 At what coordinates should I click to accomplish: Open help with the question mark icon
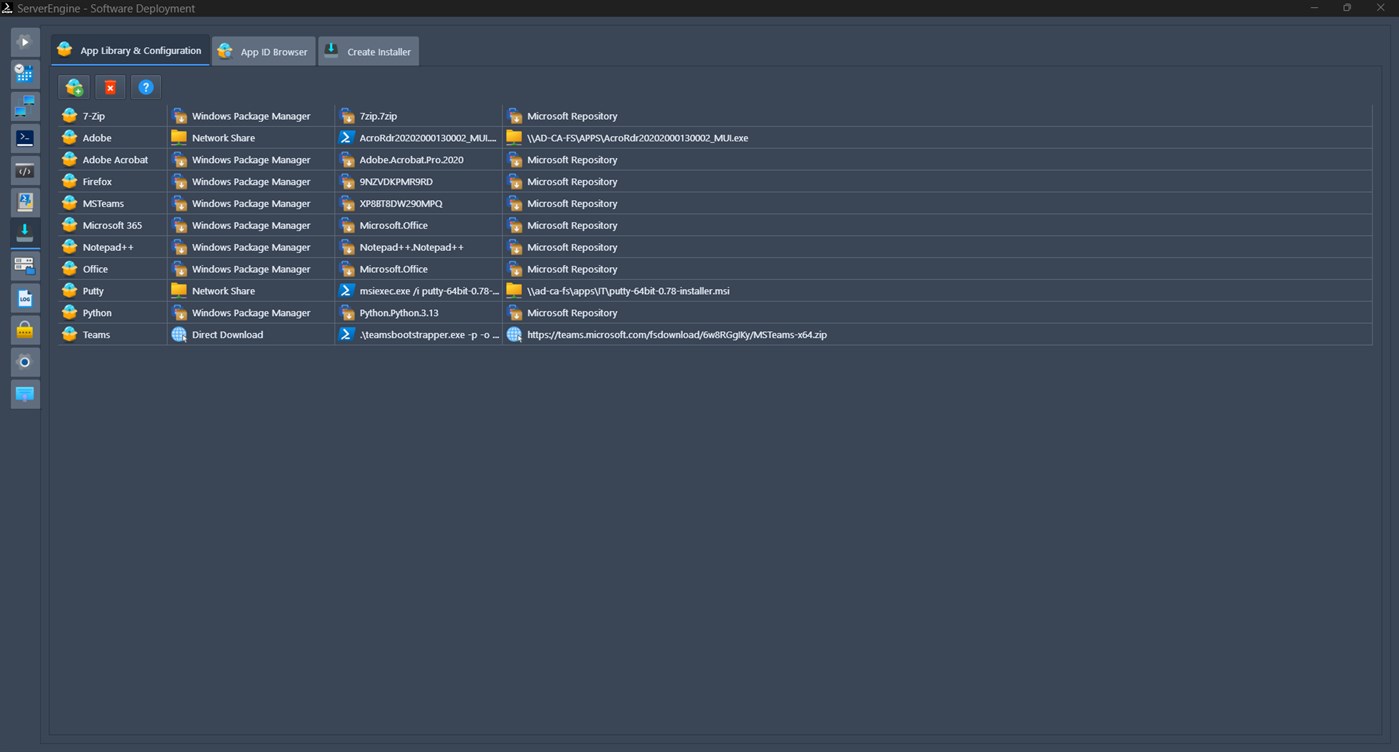click(x=146, y=87)
